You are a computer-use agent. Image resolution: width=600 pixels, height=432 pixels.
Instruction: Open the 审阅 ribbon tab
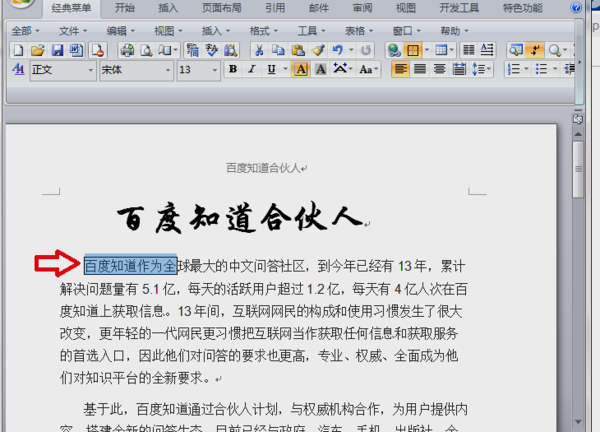(x=362, y=8)
